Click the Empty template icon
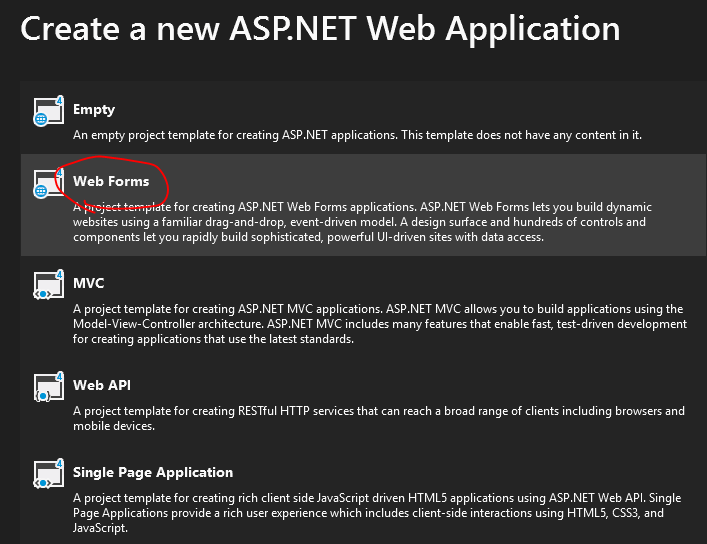 click(48, 111)
